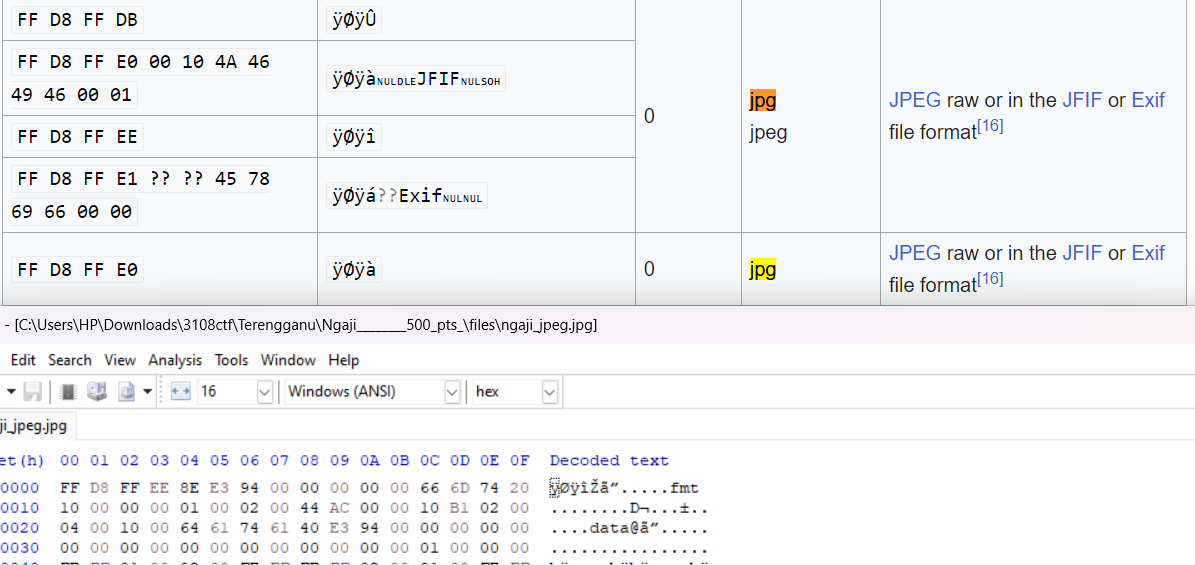Viewport: 1195px width, 565px height.
Task: Click the orange highlighted jpg extension
Action: click(x=762, y=100)
